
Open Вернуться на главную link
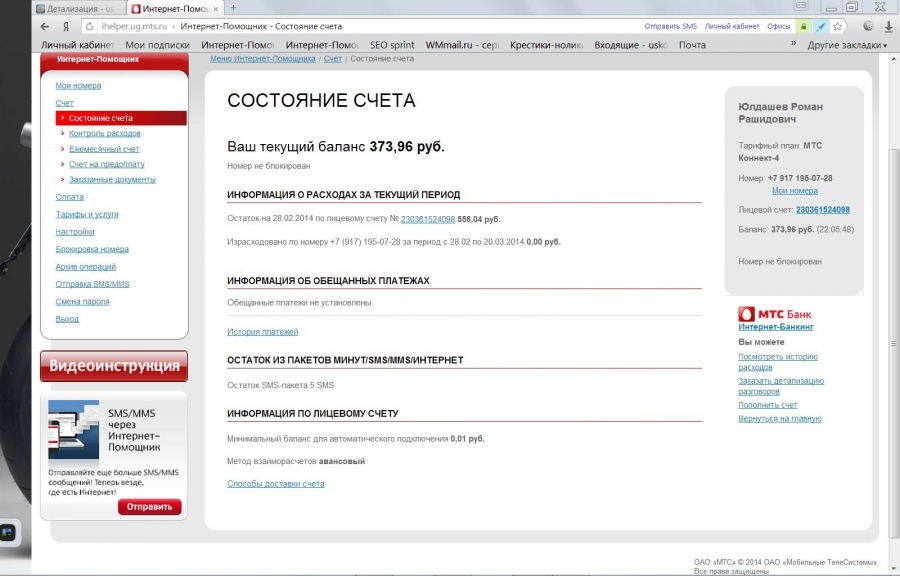point(779,419)
